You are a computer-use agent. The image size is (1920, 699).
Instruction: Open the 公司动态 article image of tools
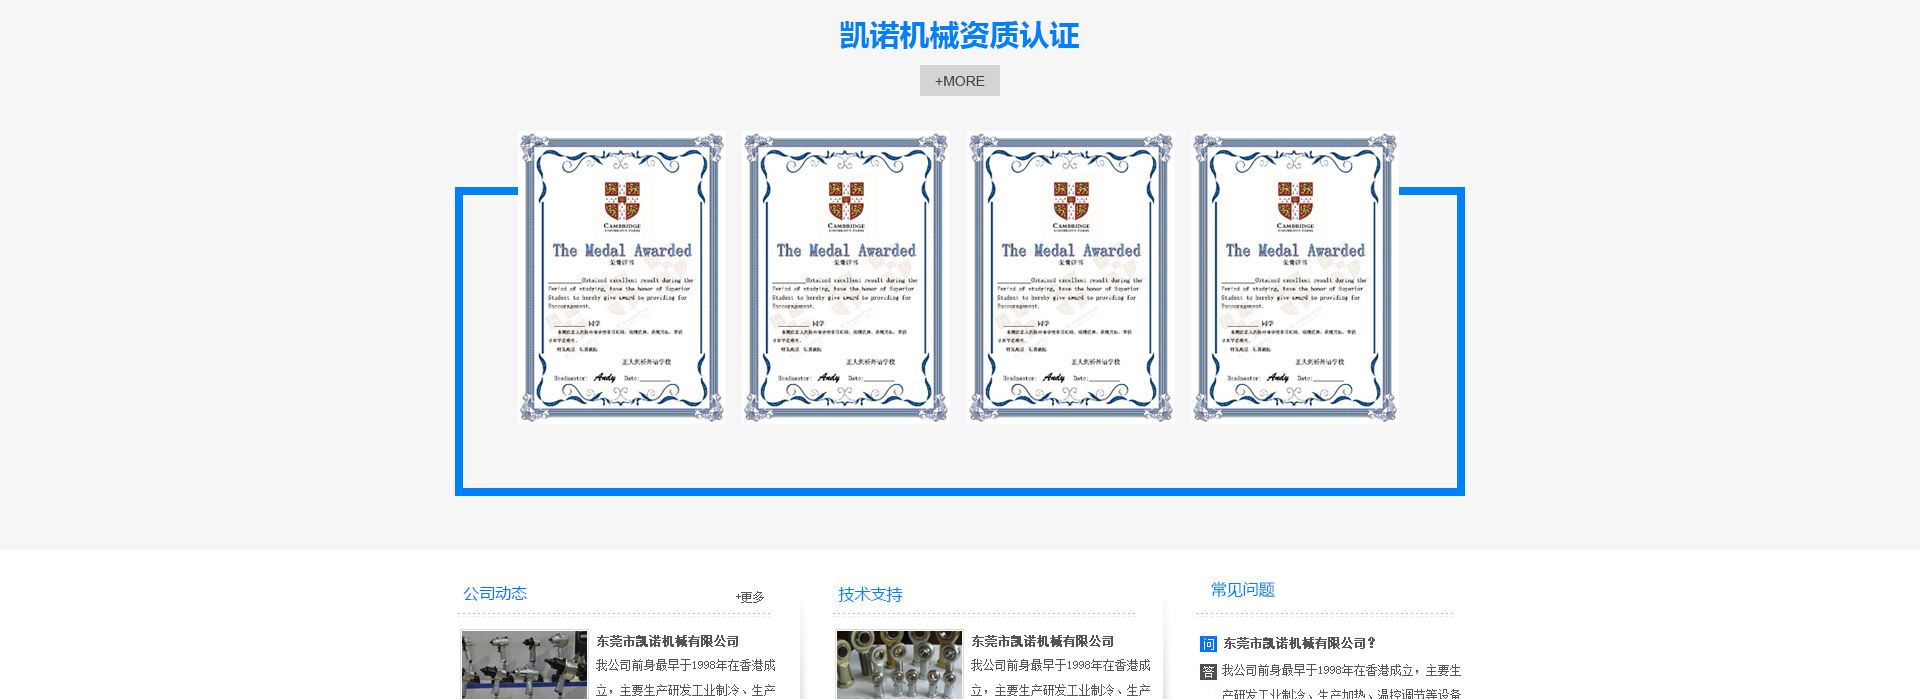coord(524,665)
